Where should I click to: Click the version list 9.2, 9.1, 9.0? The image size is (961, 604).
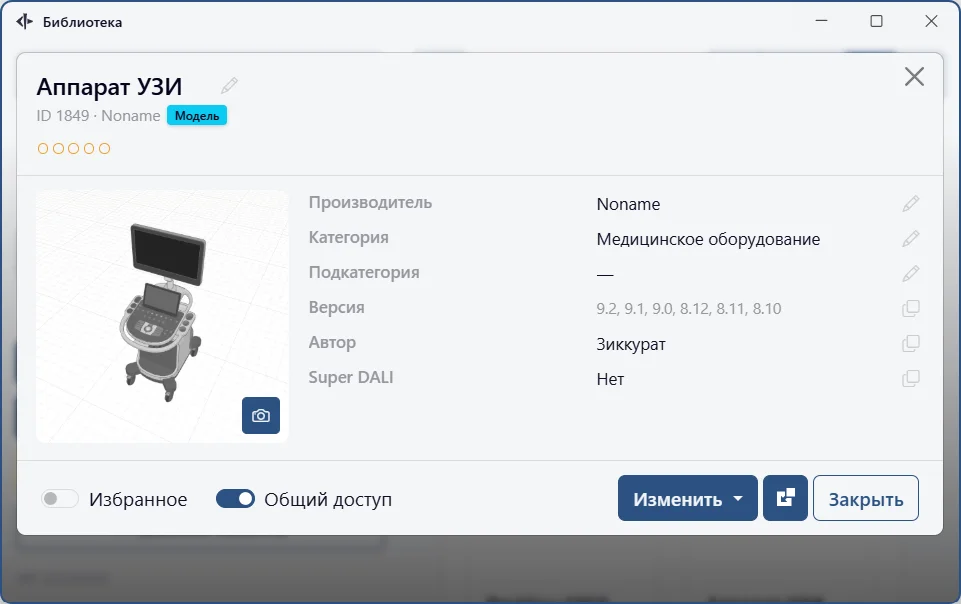[689, 309]
